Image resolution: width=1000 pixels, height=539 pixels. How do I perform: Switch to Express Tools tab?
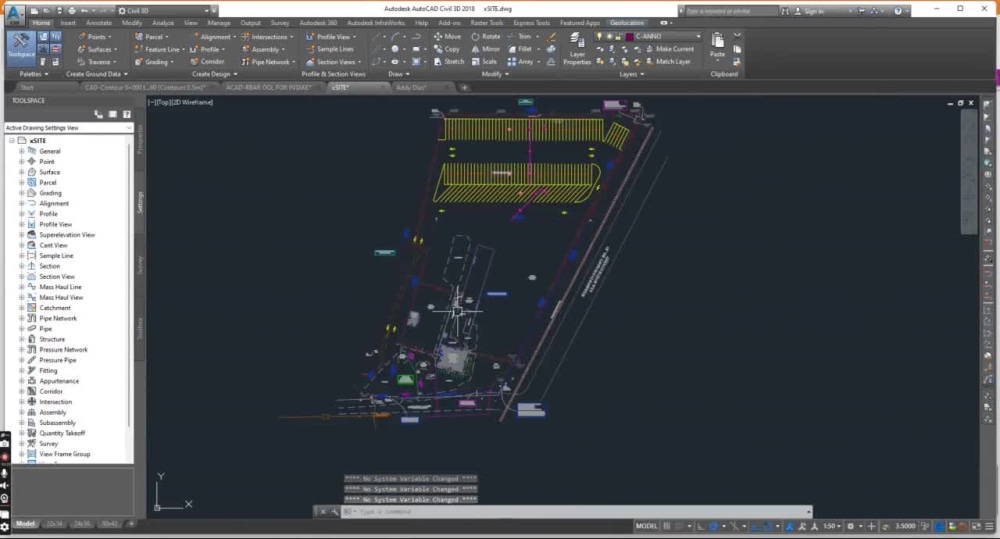(x=532, y=23)
